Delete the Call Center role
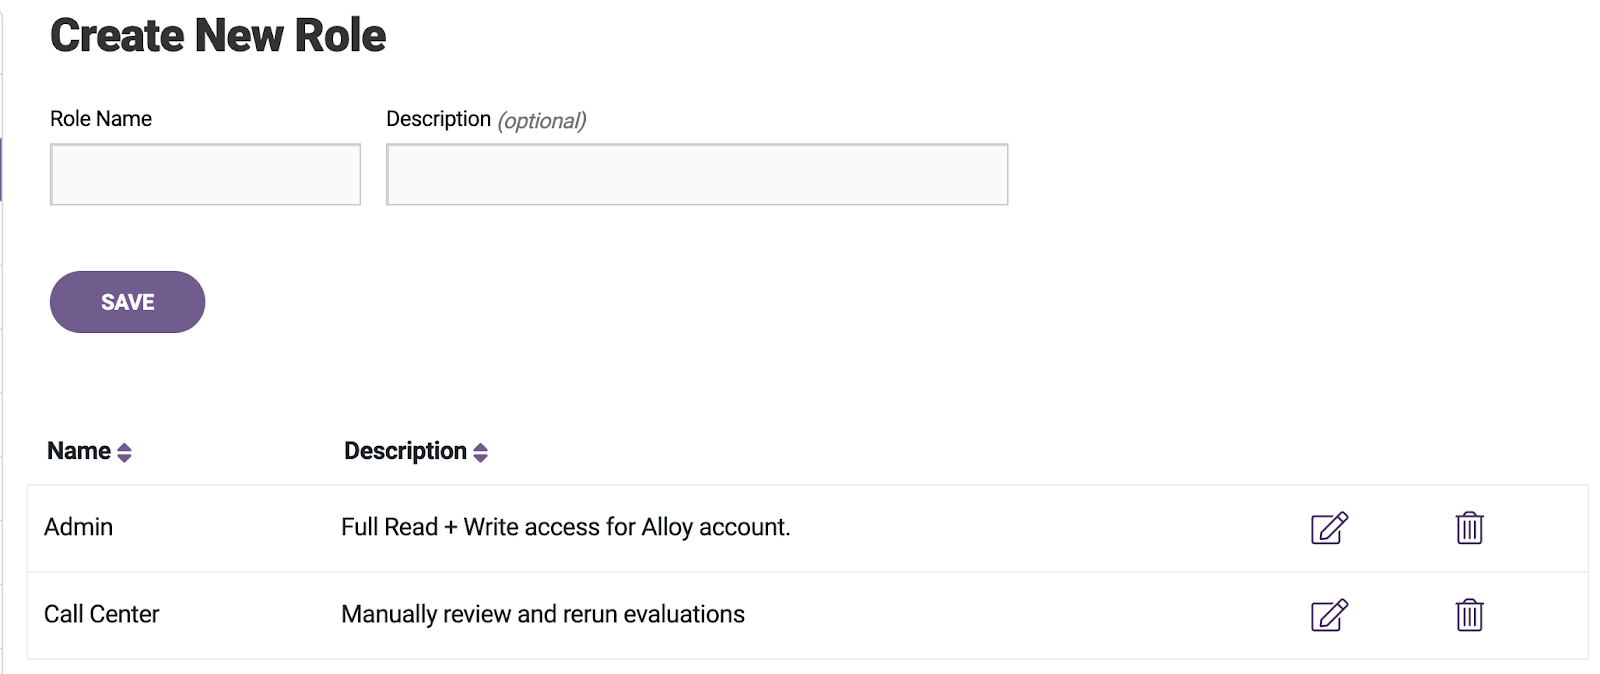 click(1469, 615)
